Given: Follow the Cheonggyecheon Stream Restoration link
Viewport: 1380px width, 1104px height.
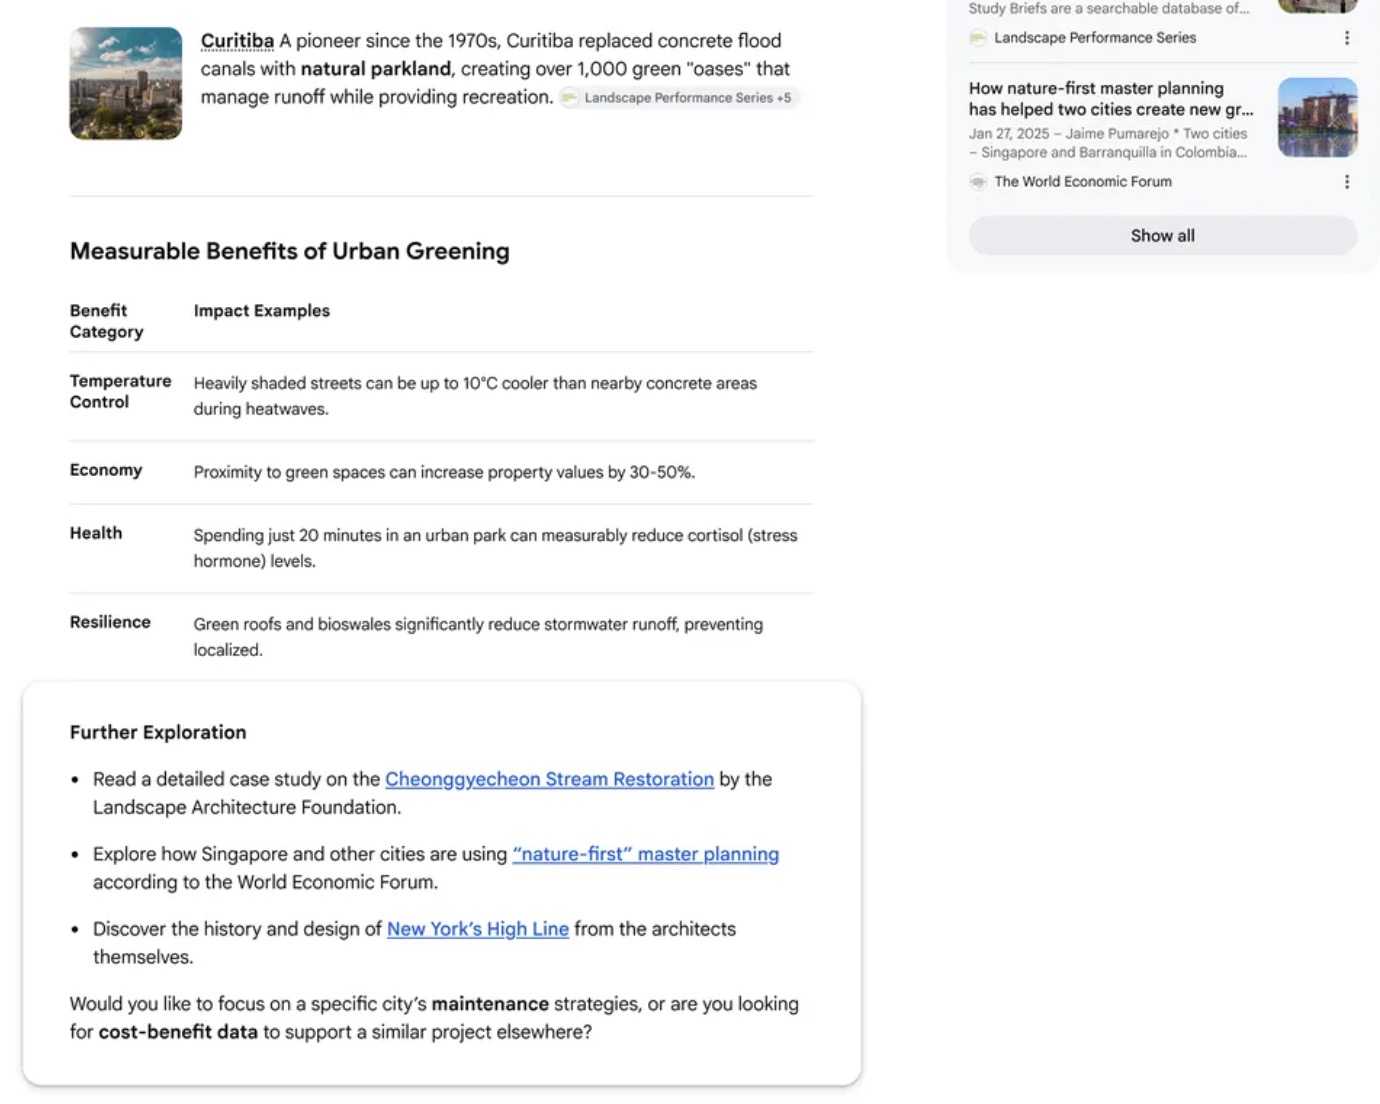Looking at the screenshot, I should coord(549,779).
